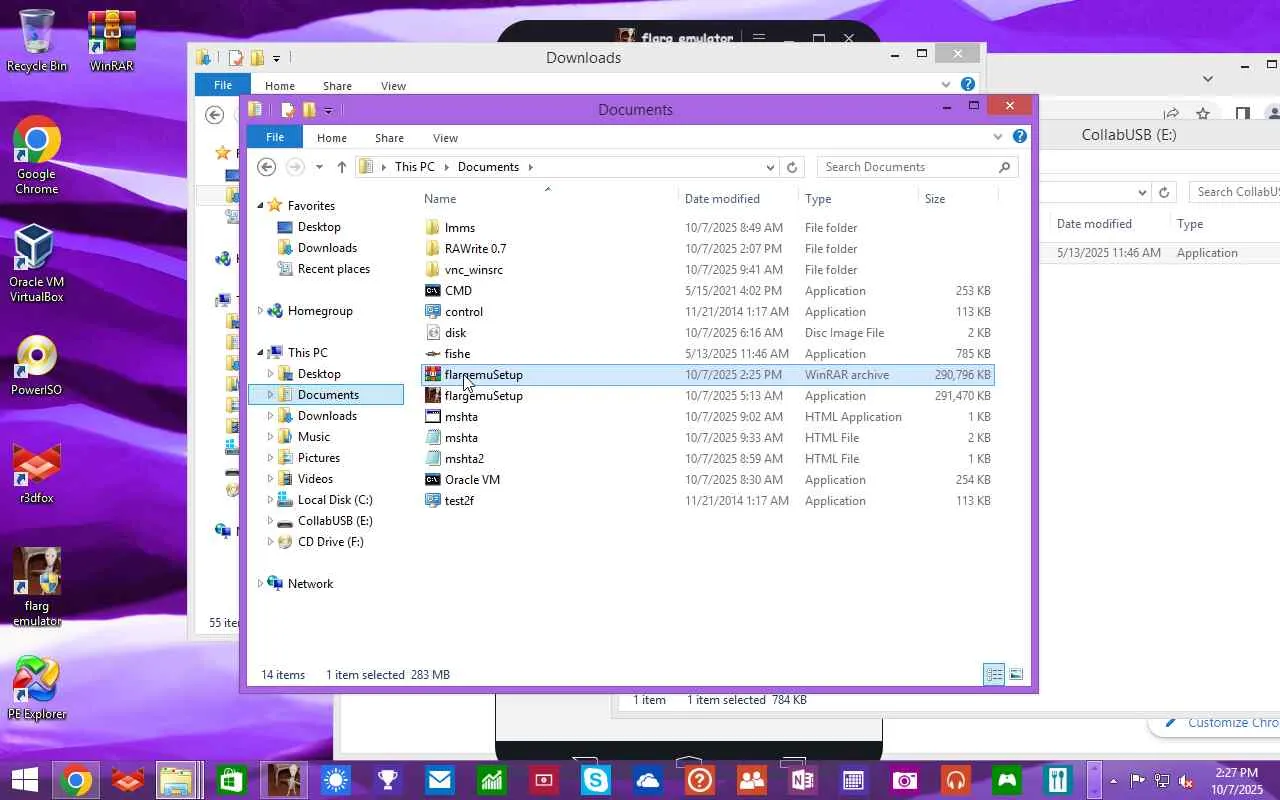Click Refresh in the Documents address bar
Image resolution: width=1280 pixels, height=800 pixels.
tap(792, 167)
